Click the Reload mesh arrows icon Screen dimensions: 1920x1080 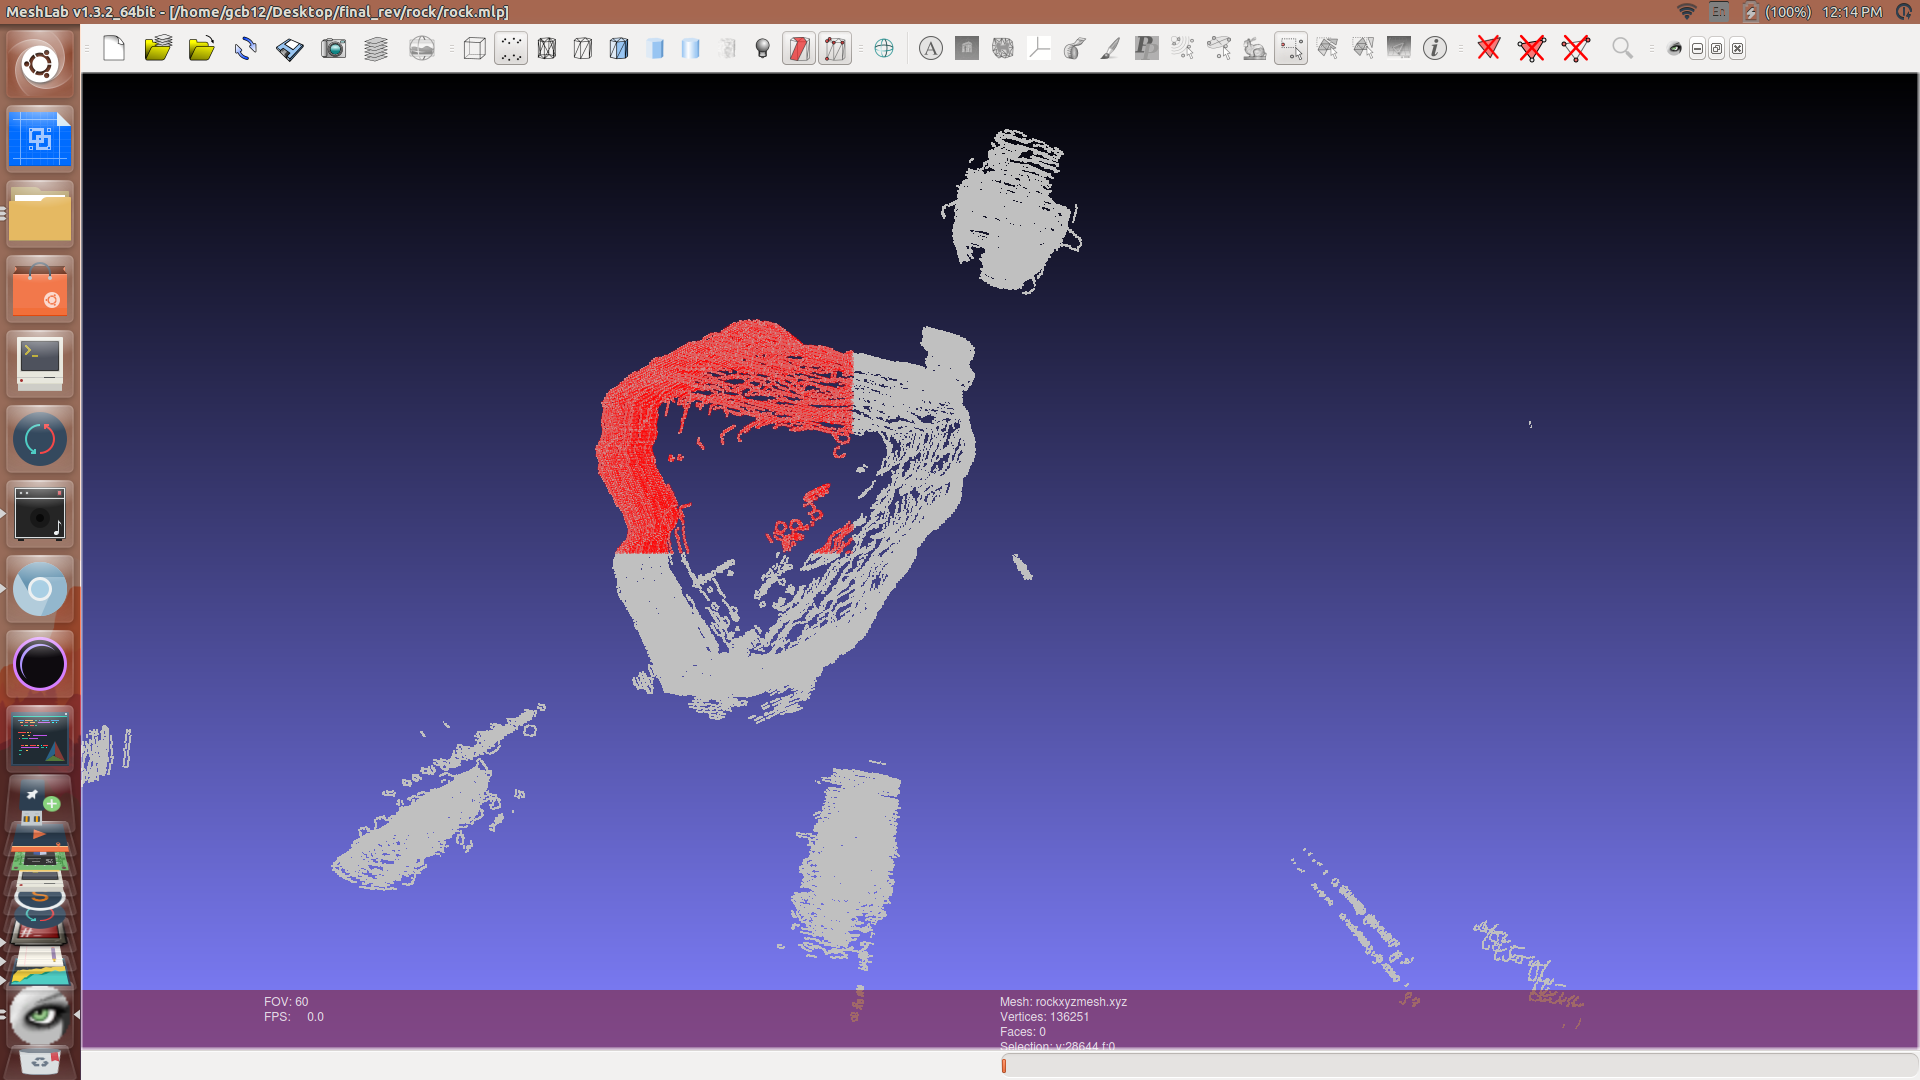coord(246,48)
